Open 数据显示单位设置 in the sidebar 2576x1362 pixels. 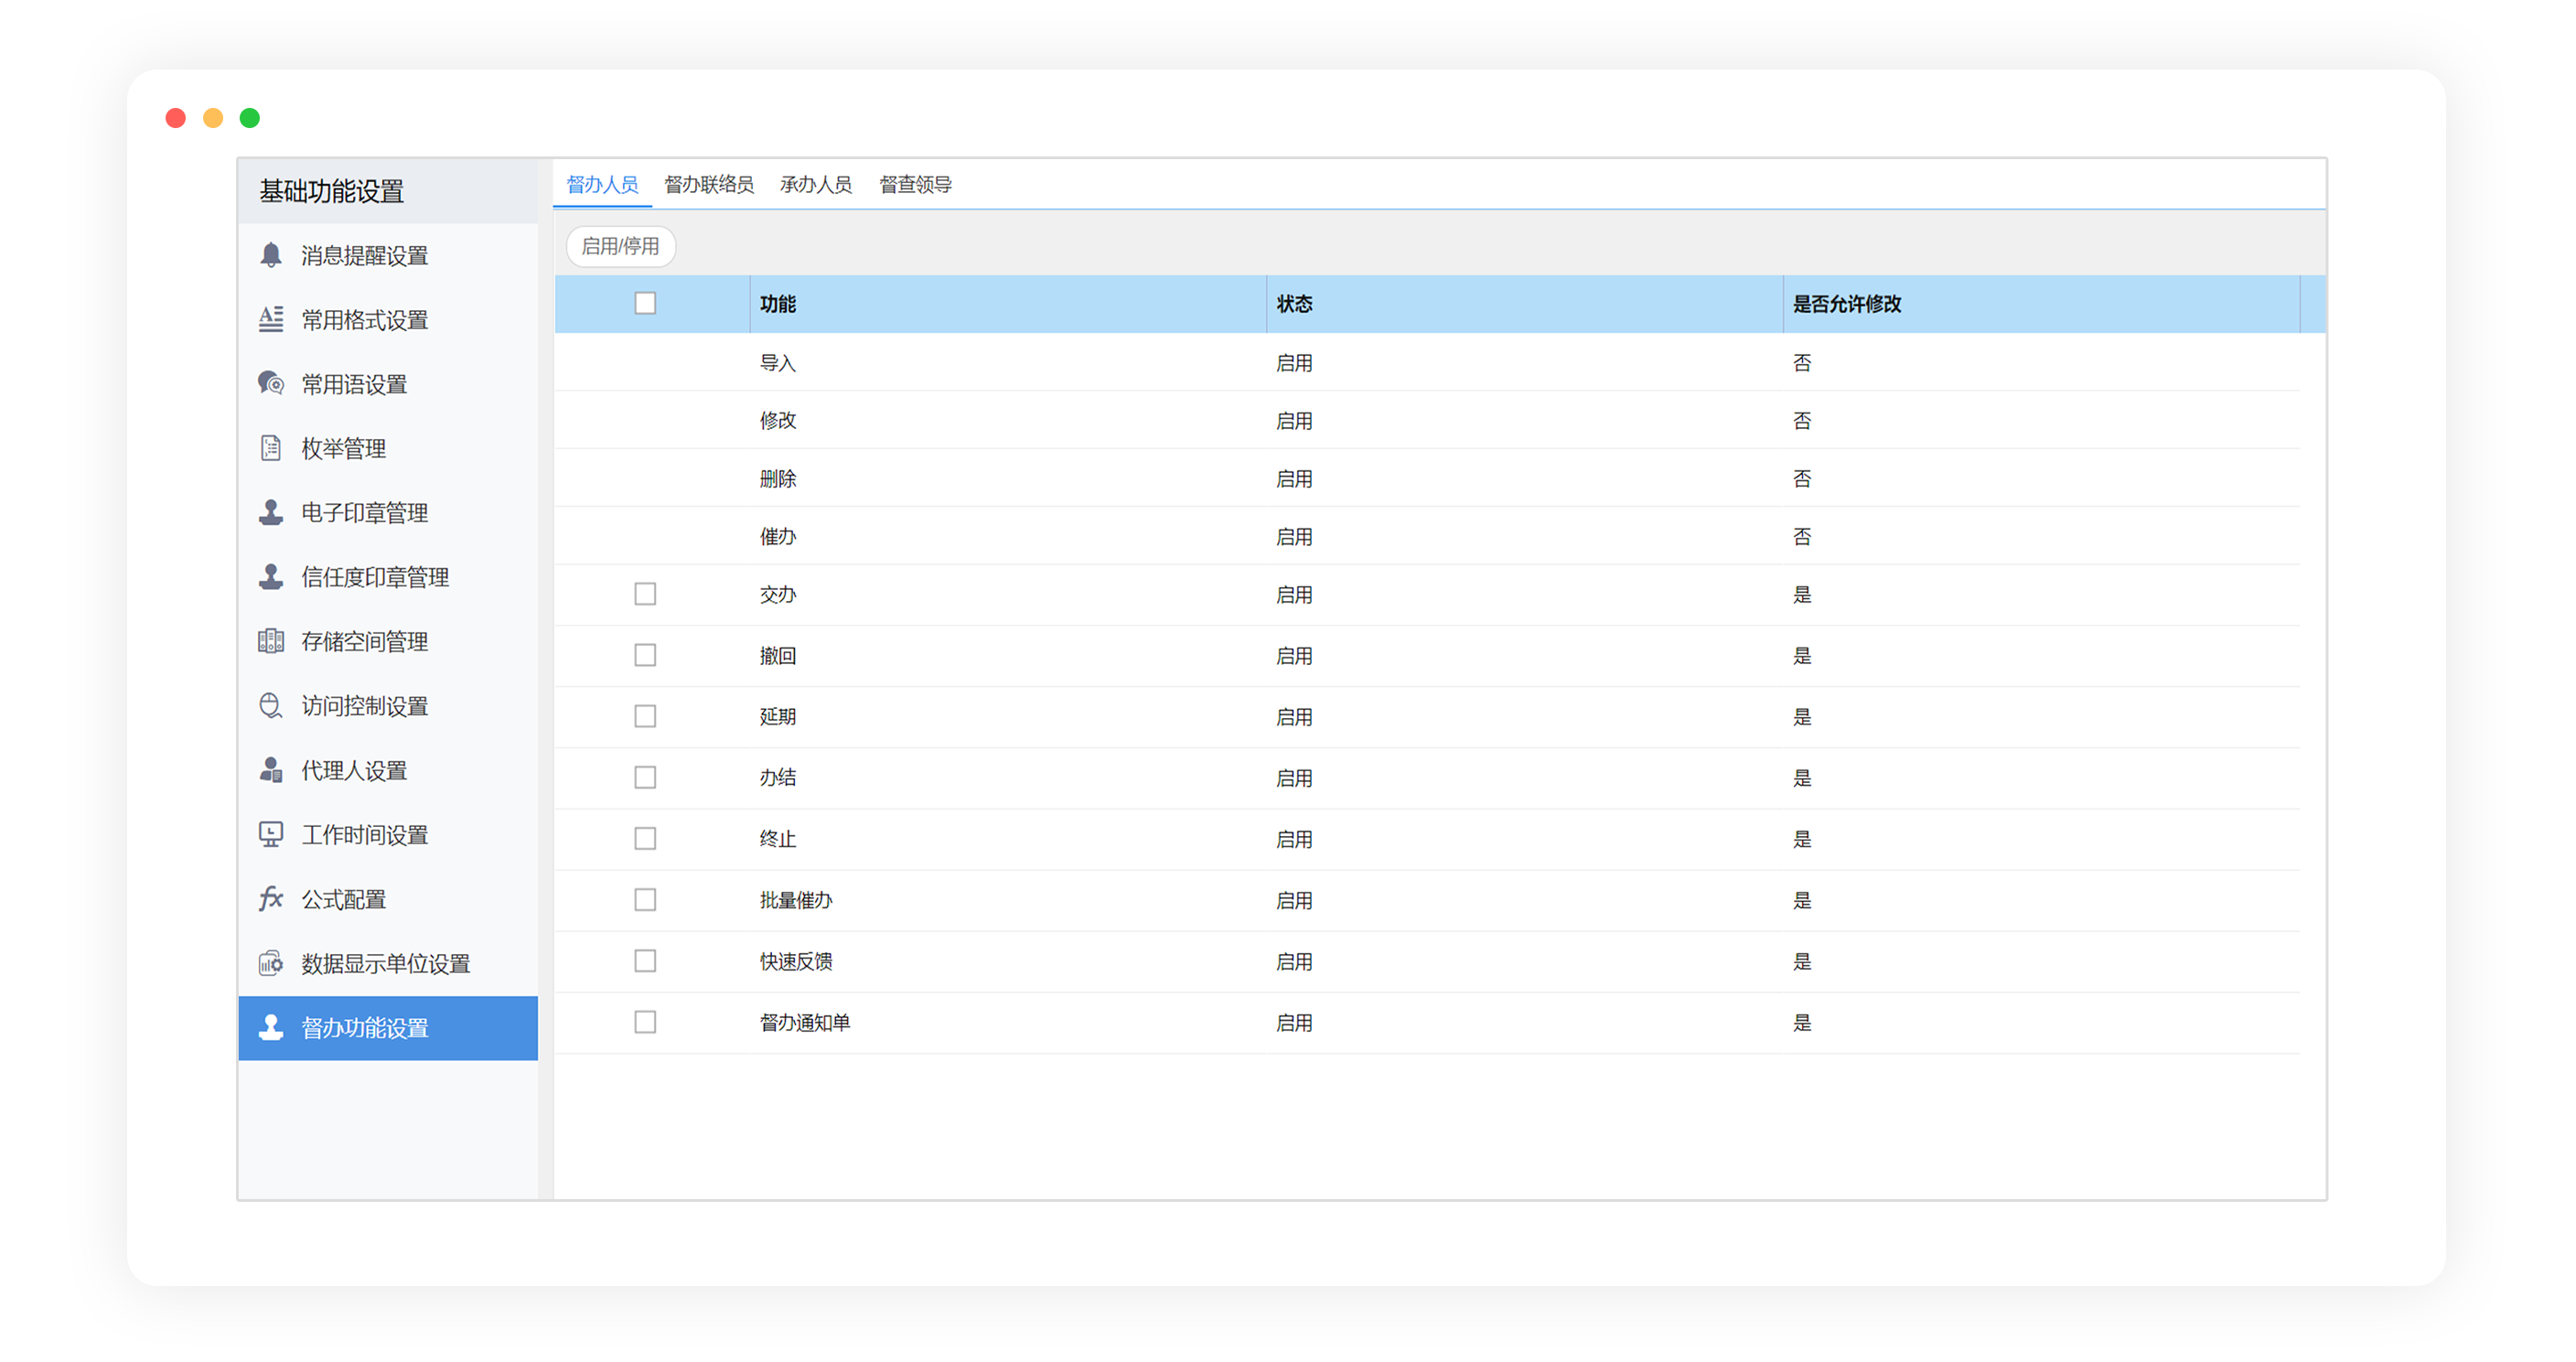coord(385,963)
